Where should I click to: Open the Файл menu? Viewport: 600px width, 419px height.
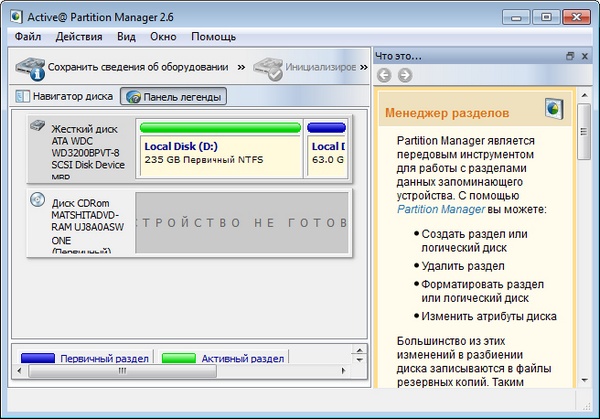tap(28, 37)
